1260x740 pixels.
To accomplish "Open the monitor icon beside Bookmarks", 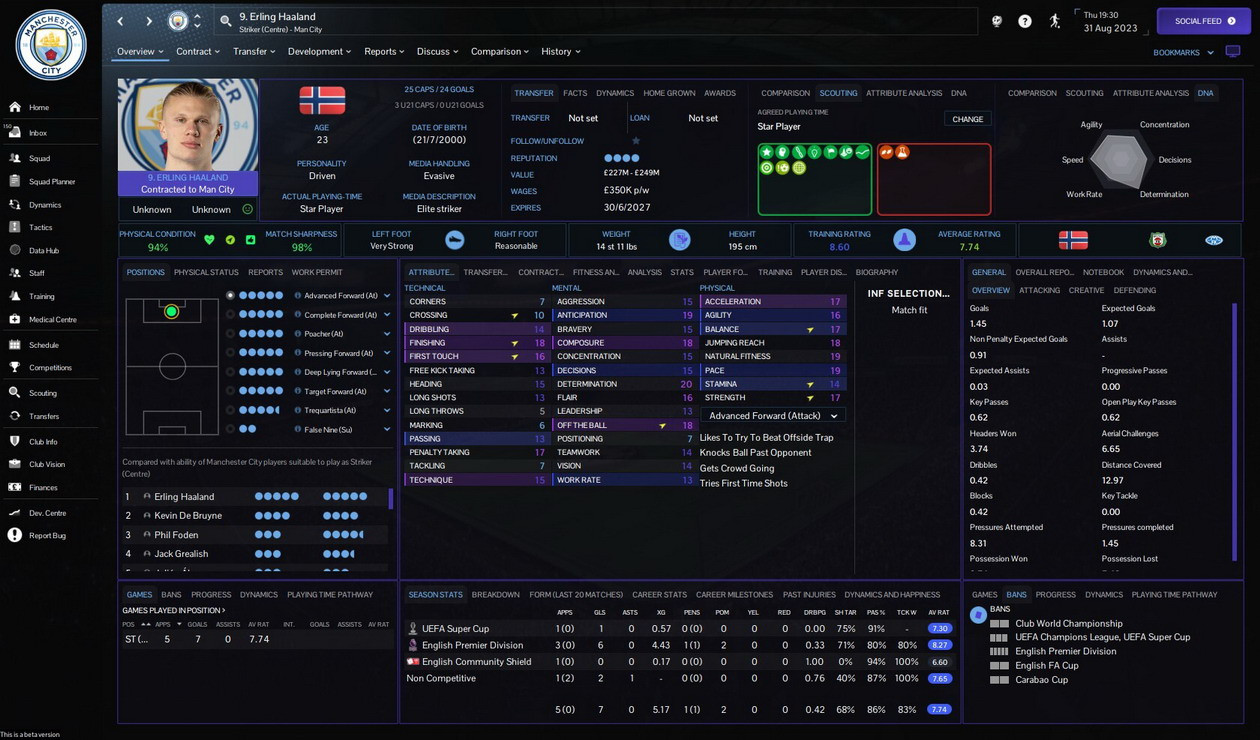I will click(1232, 52).
